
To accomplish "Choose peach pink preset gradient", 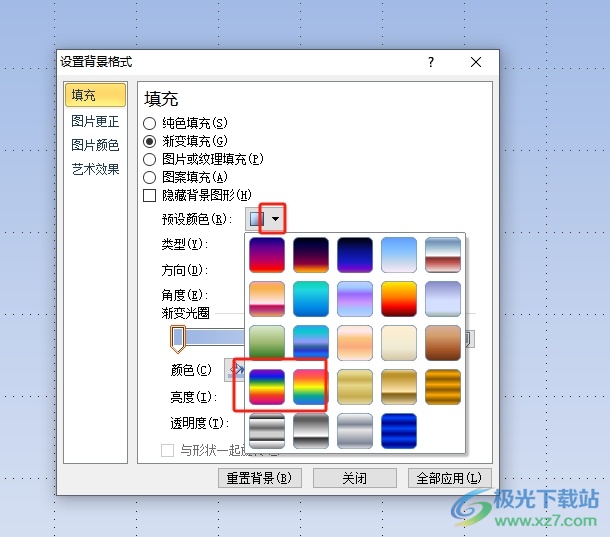I will click(355, 343).
